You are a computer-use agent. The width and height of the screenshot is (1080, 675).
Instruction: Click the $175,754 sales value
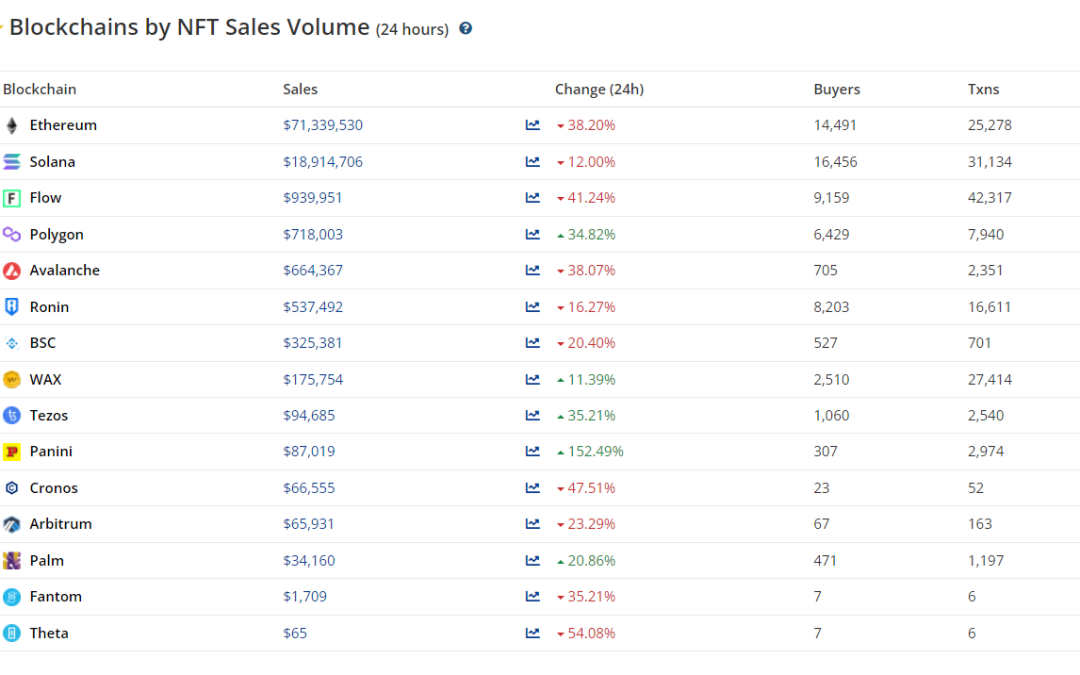point(313,380)
